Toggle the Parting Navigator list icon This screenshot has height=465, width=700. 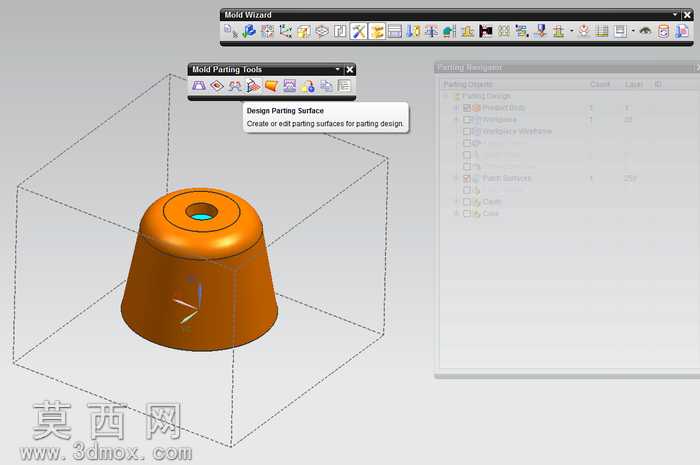tap(344, 86)
